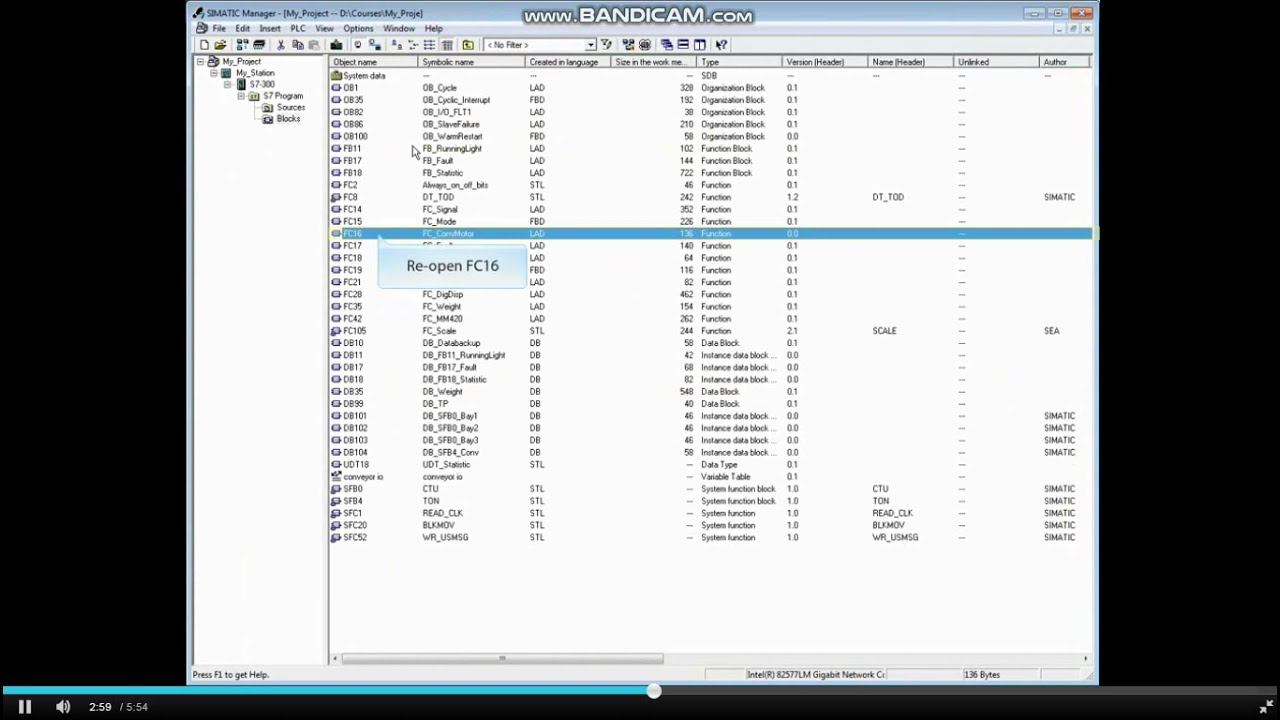The width and height of the screenshot is (1280, 720).
Task: Sort by Type column header
Action: (740, 62)
